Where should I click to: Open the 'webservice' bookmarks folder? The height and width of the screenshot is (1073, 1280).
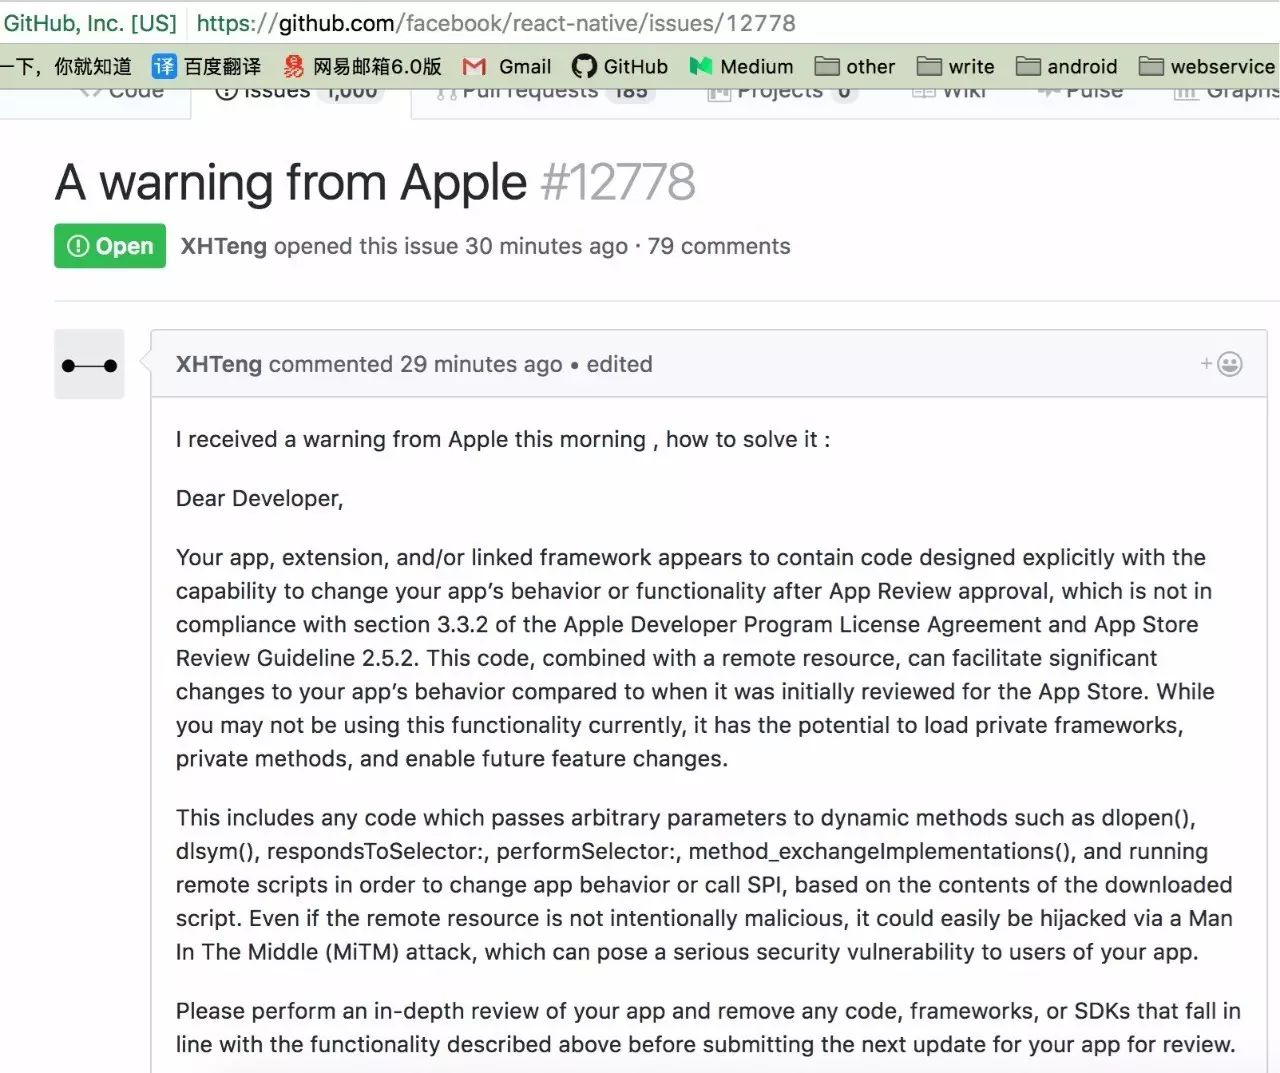tap(1208, 66)
